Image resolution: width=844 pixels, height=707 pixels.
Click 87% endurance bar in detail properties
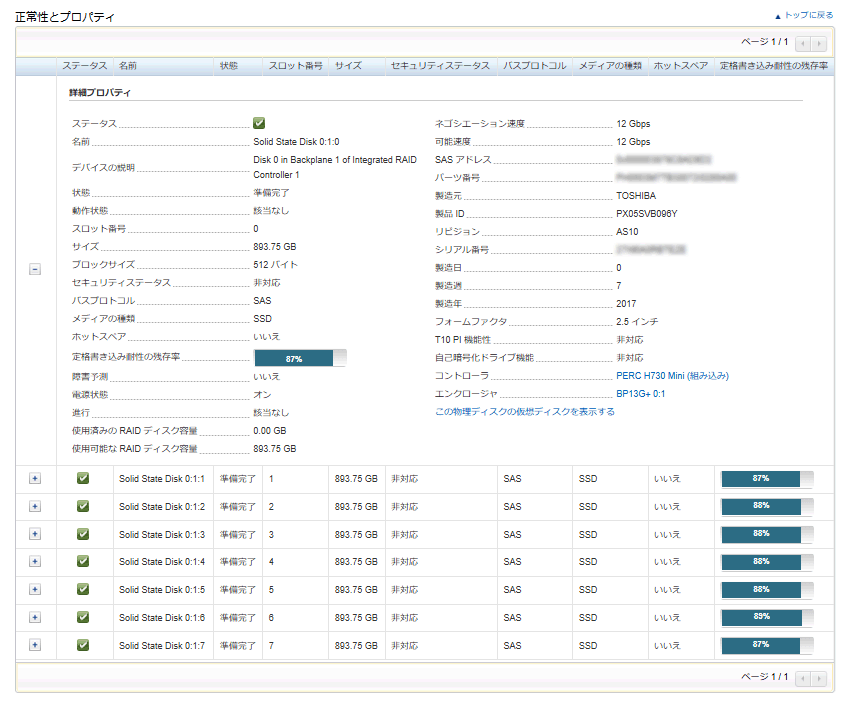(300, 358)
